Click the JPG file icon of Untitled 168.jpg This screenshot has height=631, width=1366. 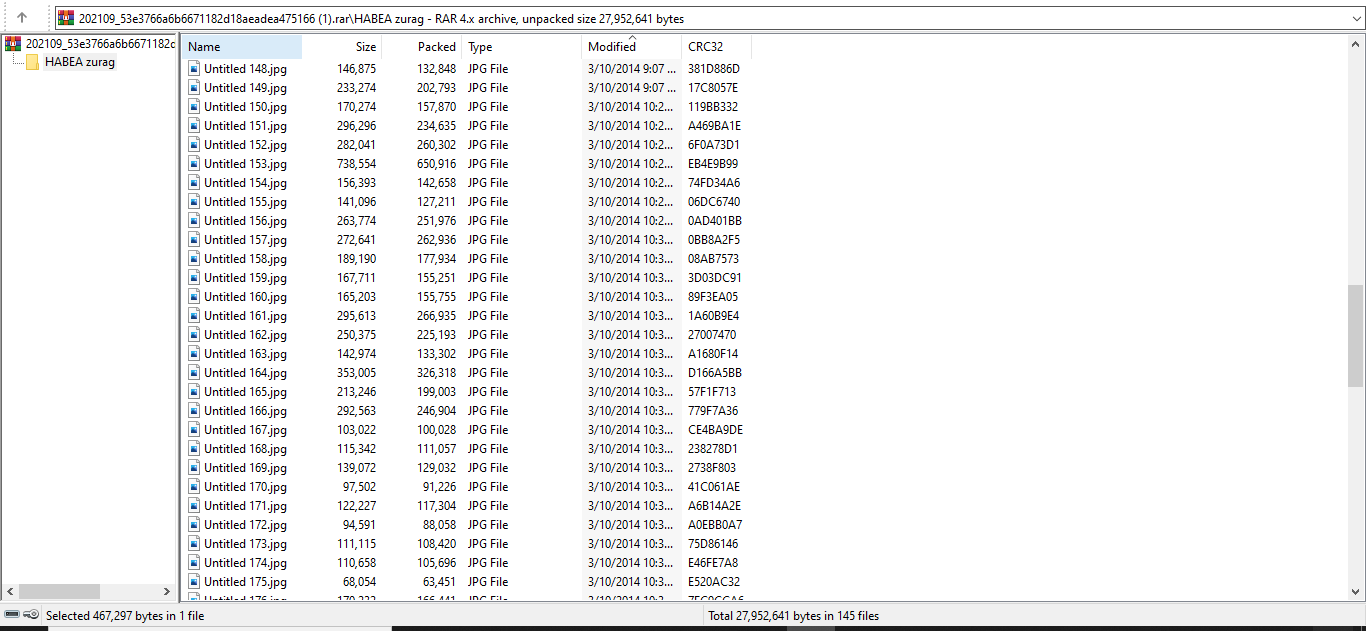(194, 449)
